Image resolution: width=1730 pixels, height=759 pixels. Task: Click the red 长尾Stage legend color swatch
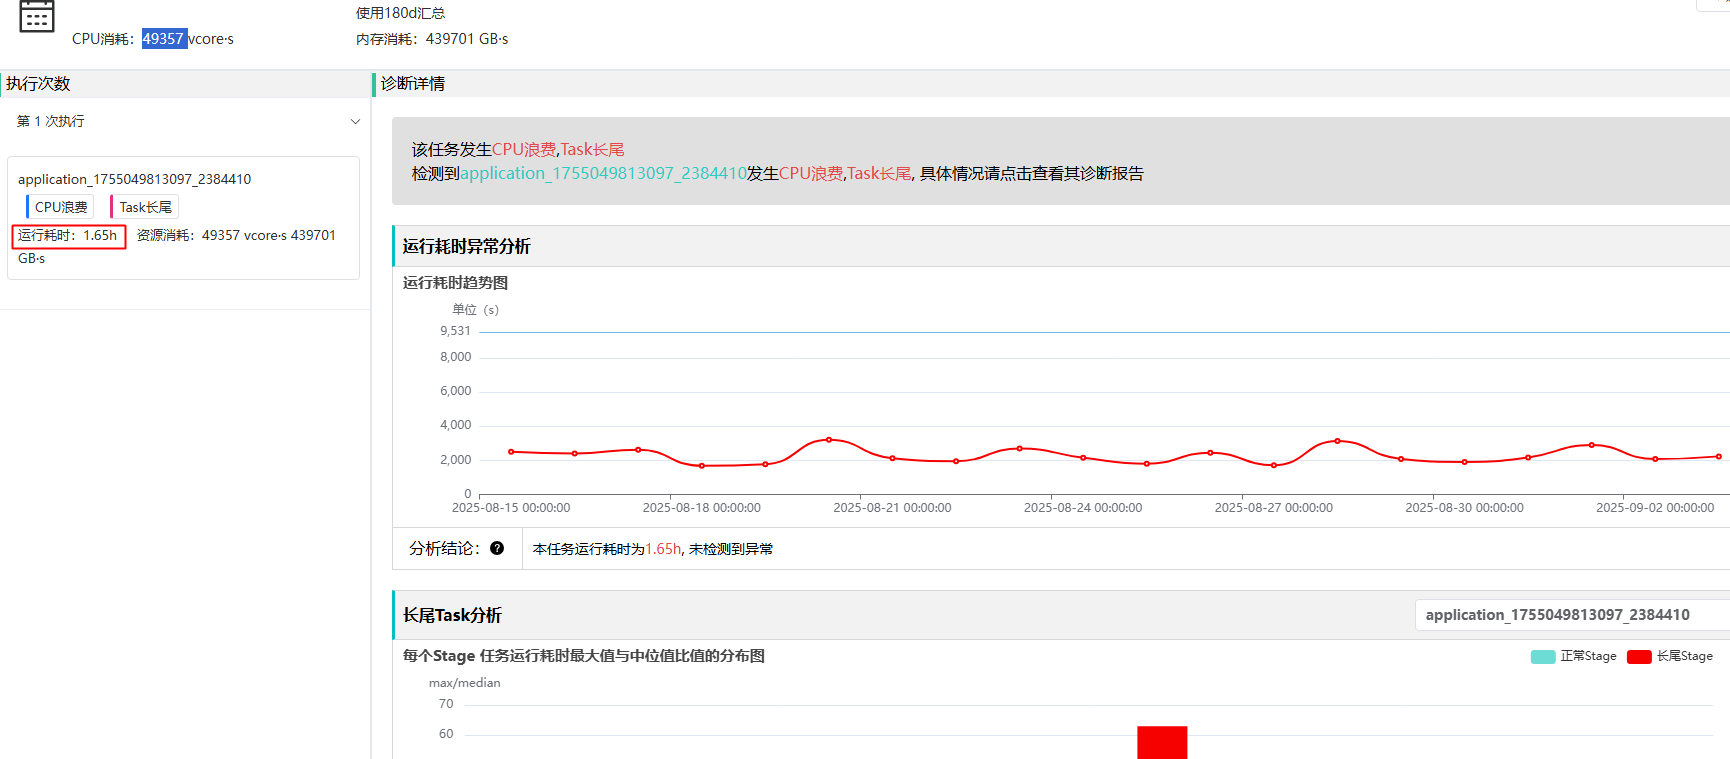[x=1639, y=657]
